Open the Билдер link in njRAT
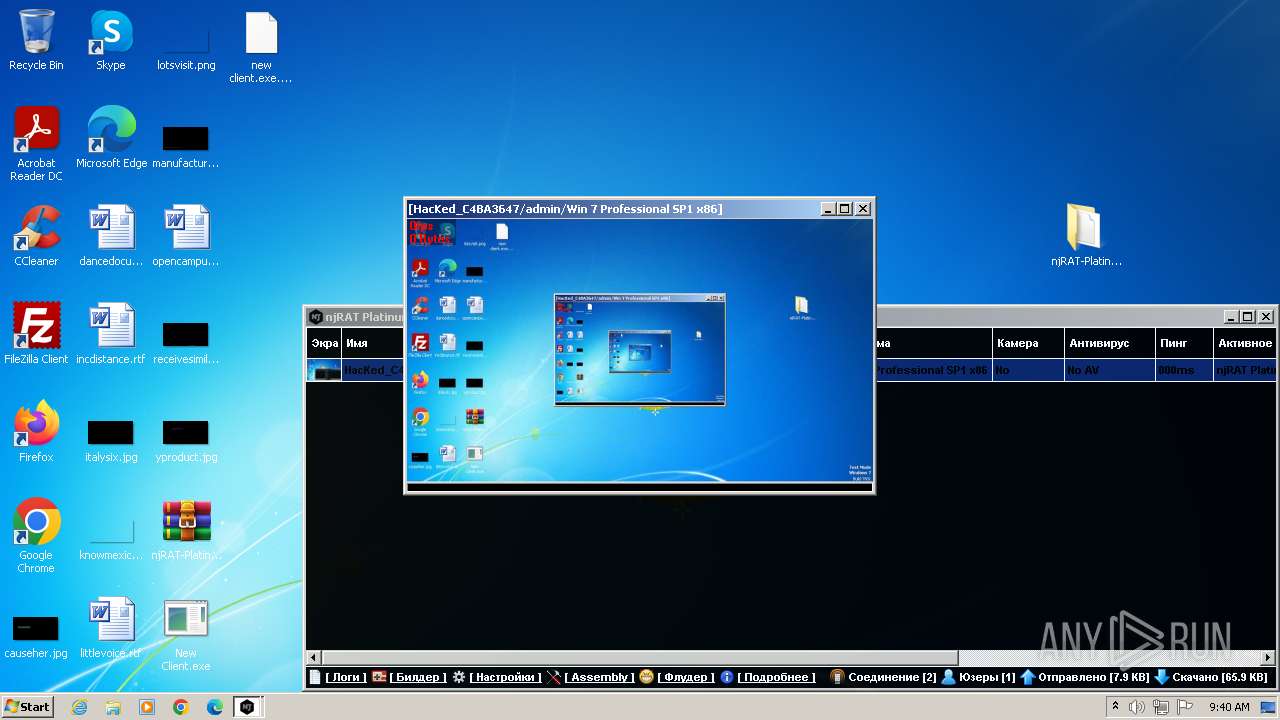The height and width of the screenshot is (720, 1280). [417, 677]
